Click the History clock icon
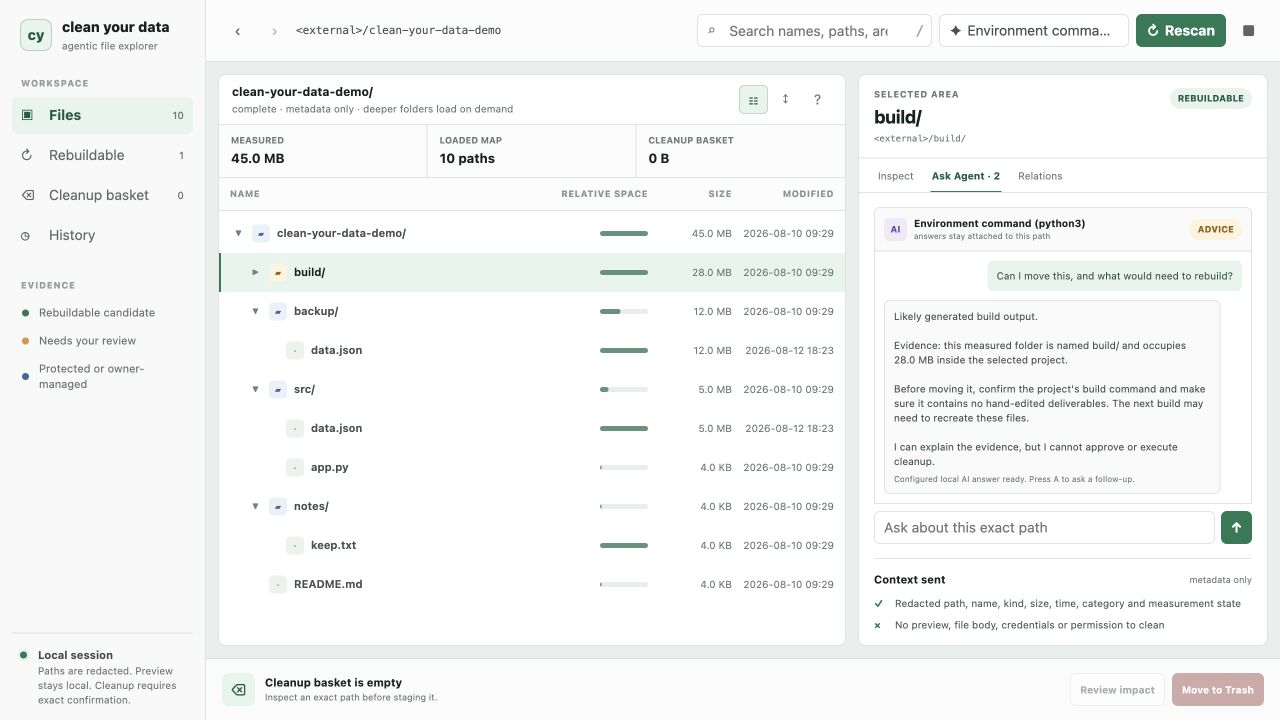This screenshot has height=720, width=1280. (27, 235)
